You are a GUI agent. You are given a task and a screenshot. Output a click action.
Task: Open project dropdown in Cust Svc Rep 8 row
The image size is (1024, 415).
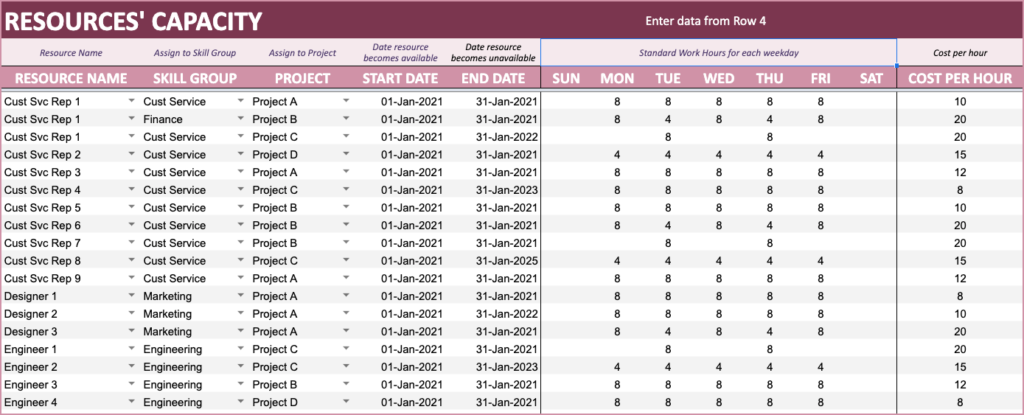coord(346,260)
